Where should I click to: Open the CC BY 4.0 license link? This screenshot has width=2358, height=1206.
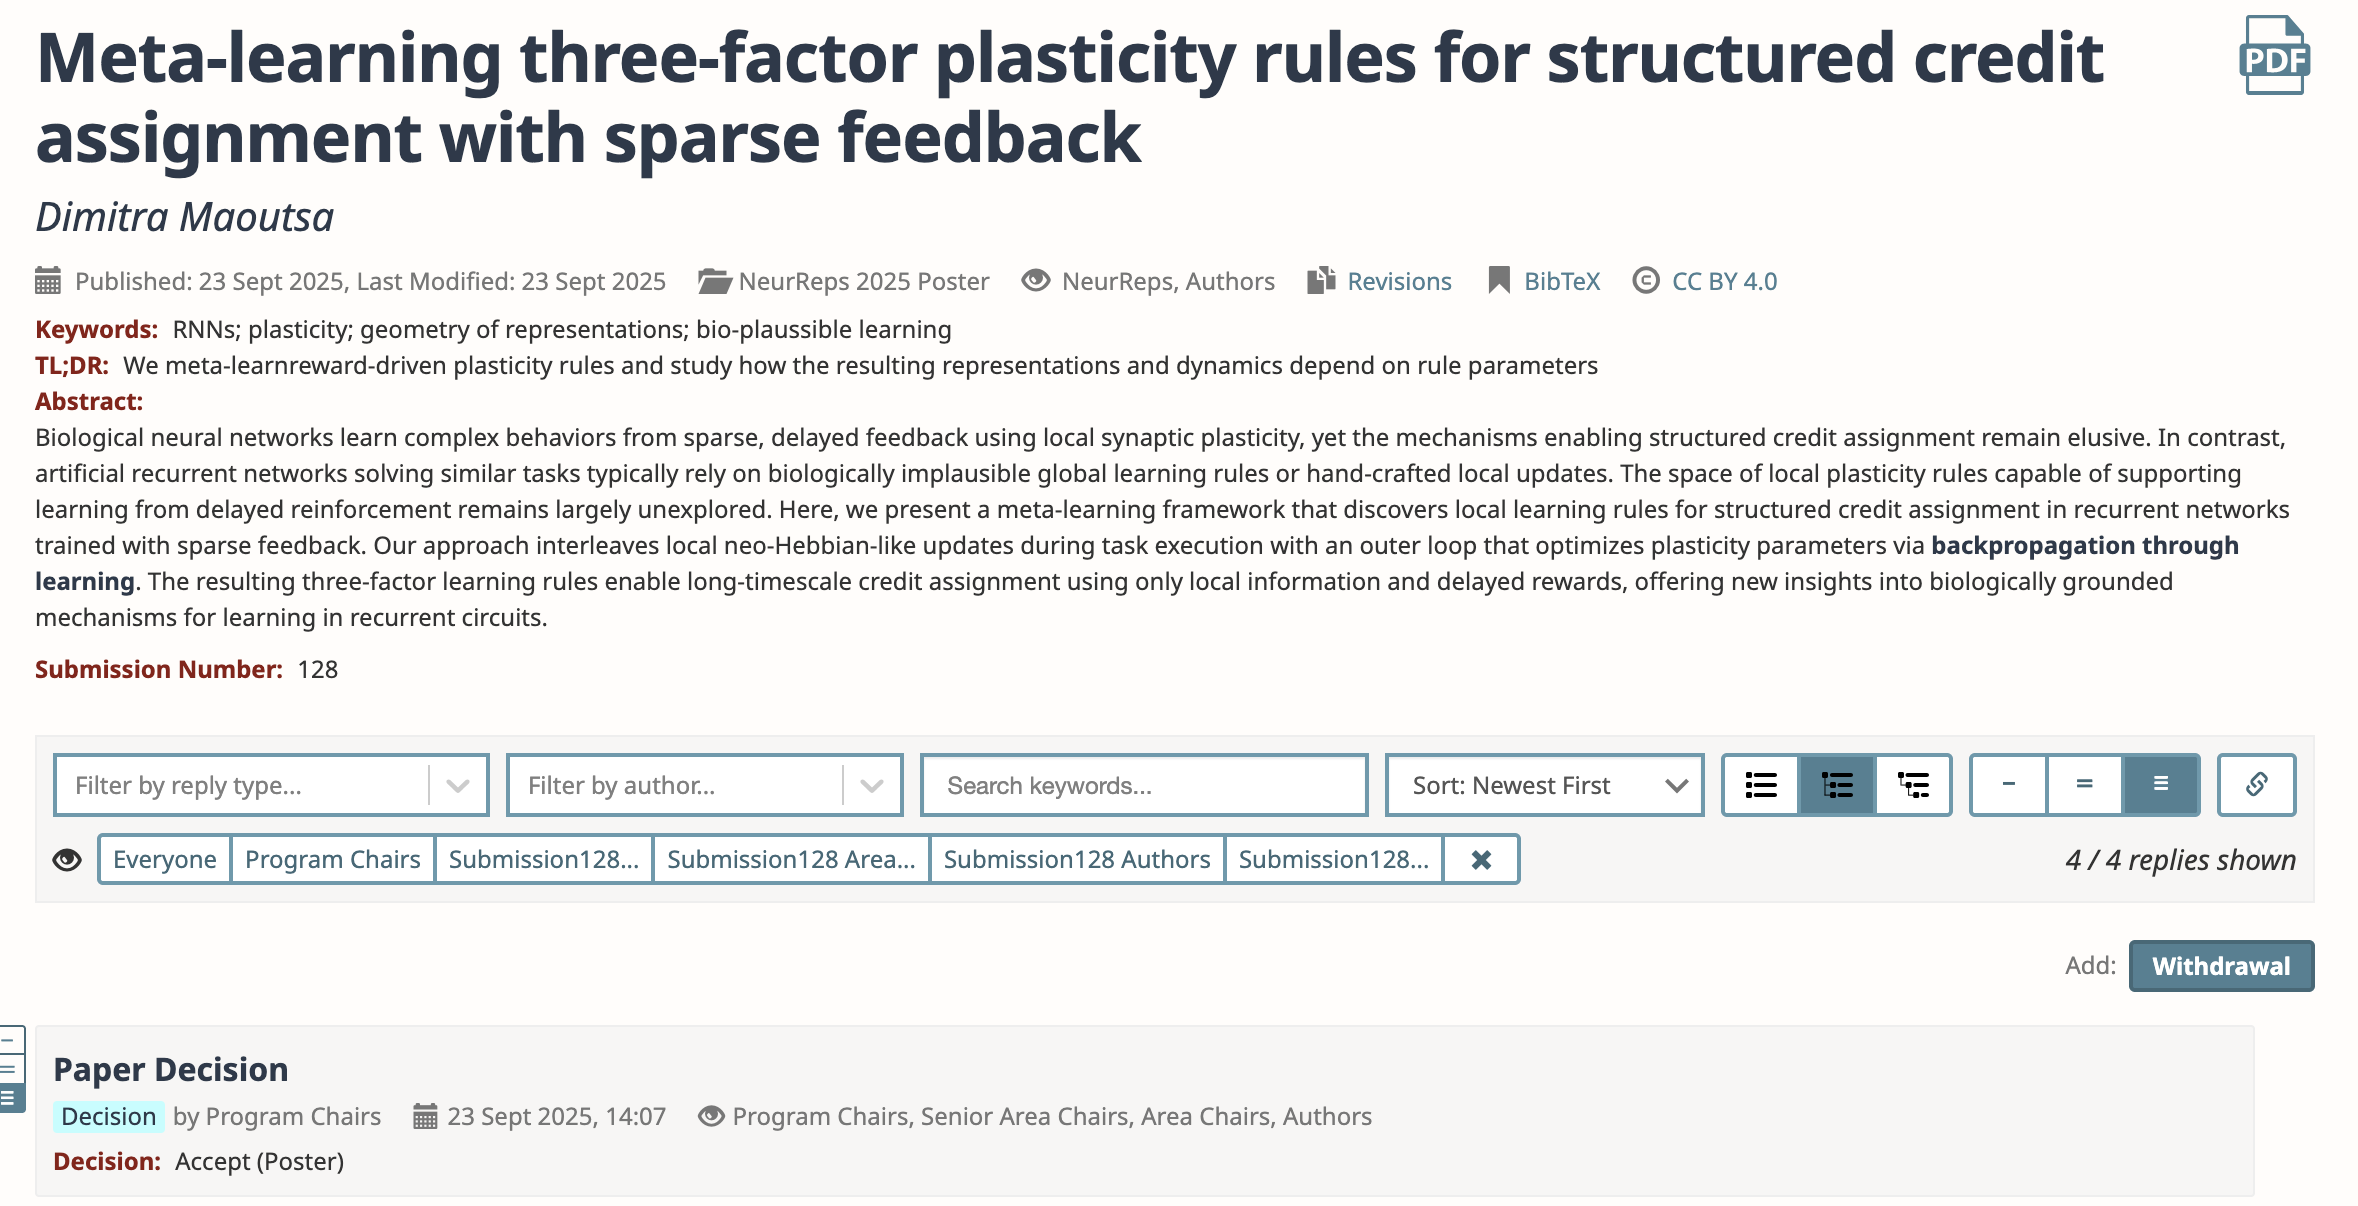[x=1724, y=281]
